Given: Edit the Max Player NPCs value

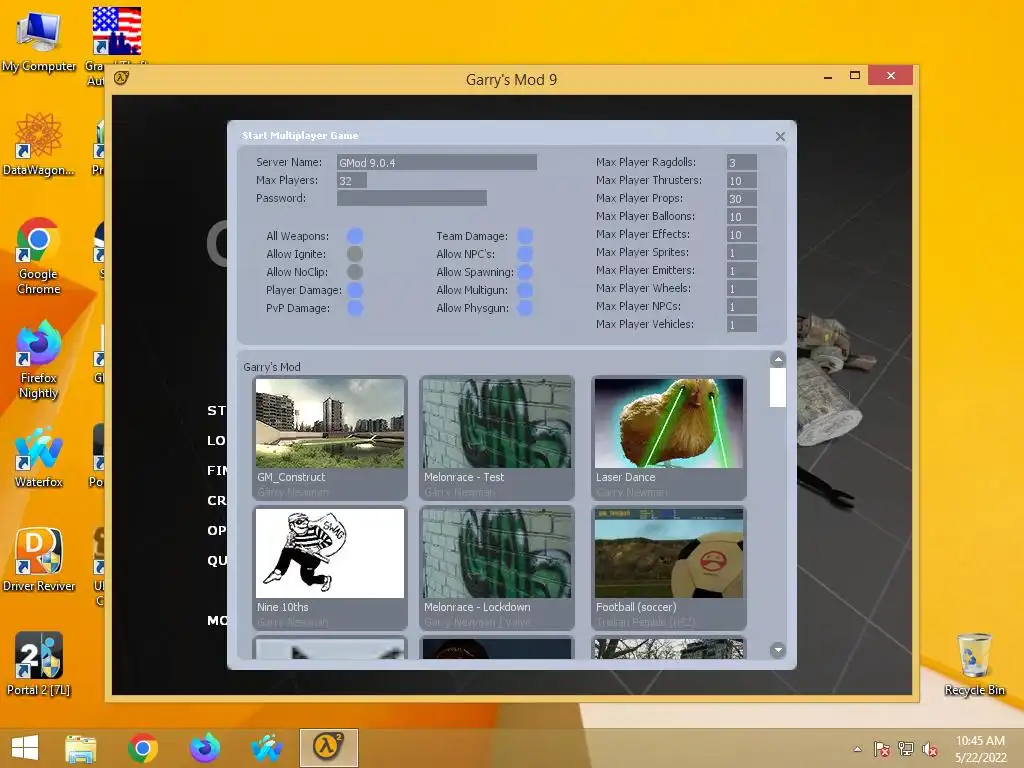Looking at the screenshot, I should pos(742,306).
